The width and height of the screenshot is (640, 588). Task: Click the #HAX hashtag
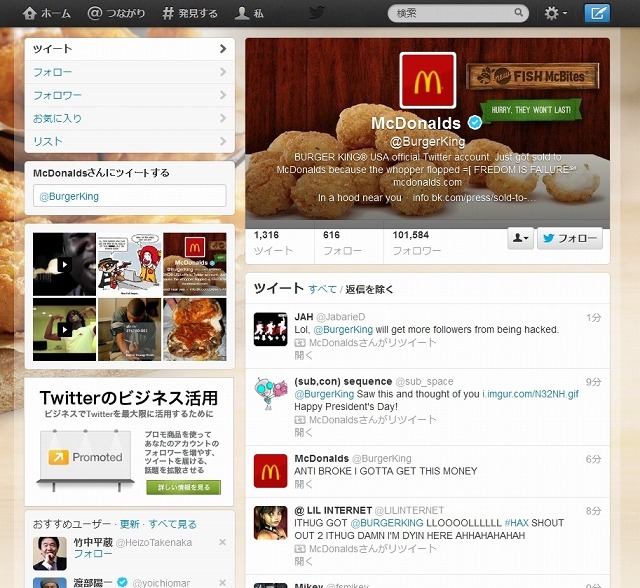(x=516, y=523)
